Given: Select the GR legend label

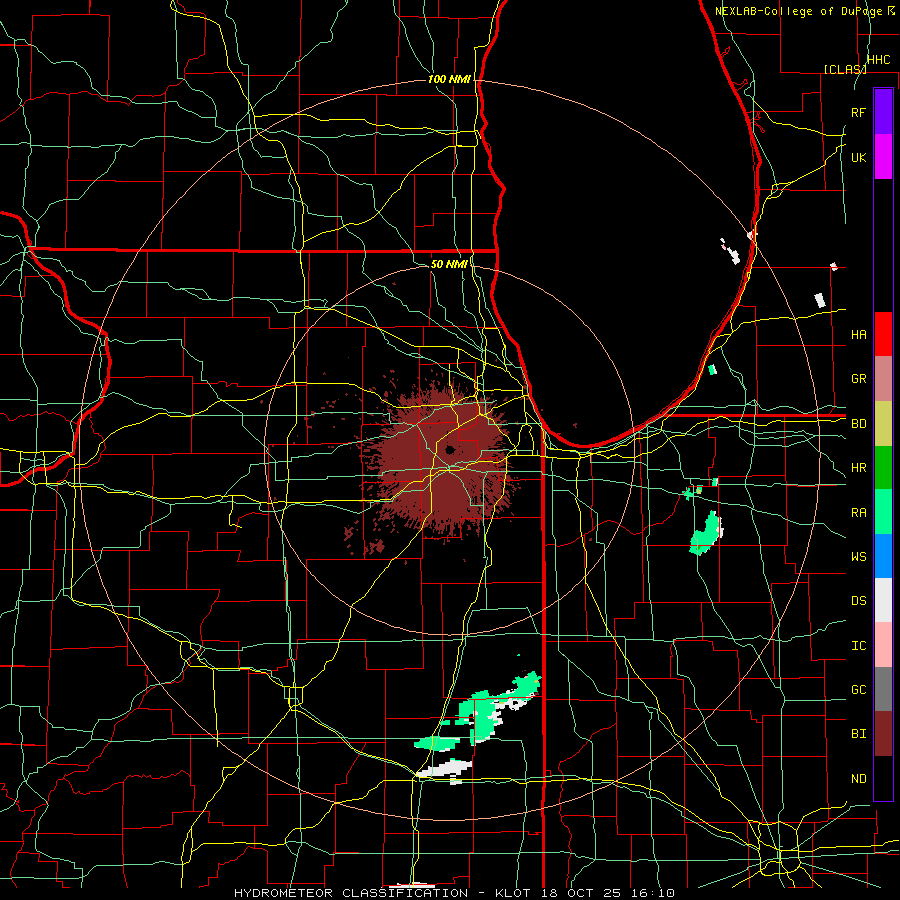Looking at the screenshot, I should click(x=858, y=379).
